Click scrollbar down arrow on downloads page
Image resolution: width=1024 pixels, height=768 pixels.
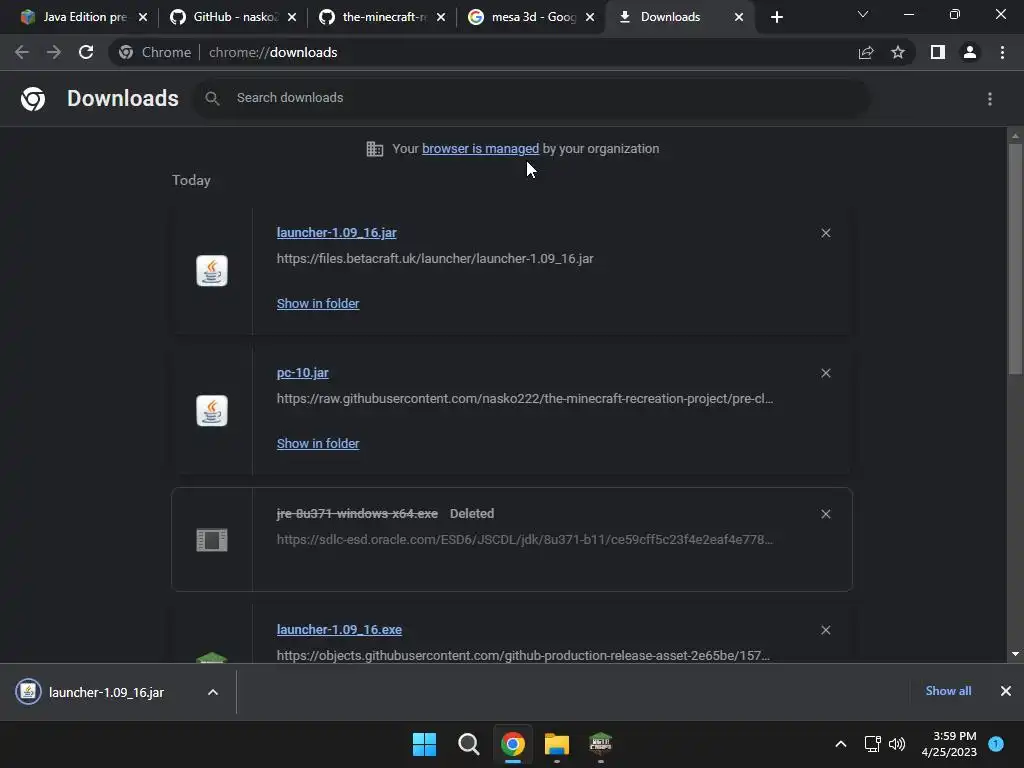[1015, 654]
